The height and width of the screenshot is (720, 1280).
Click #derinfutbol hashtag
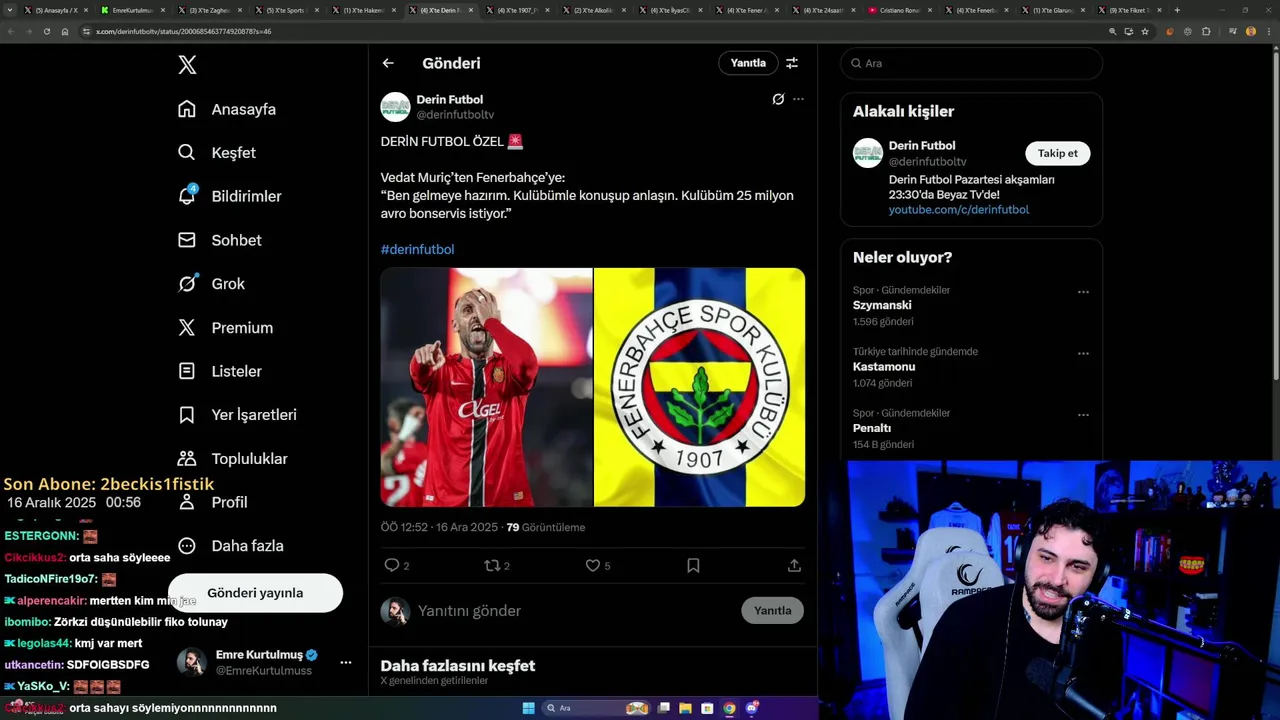pyautogui.click(x=417, y=249)
